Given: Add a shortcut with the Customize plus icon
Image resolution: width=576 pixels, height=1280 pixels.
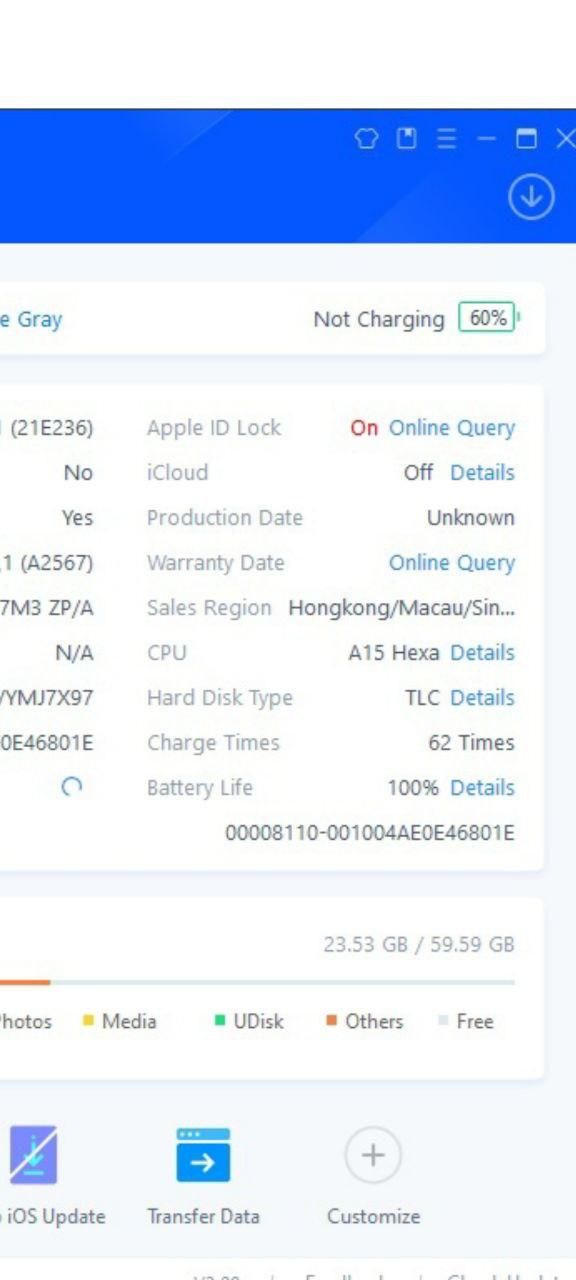Looking at the screenshot, I should click(373, 1155).
